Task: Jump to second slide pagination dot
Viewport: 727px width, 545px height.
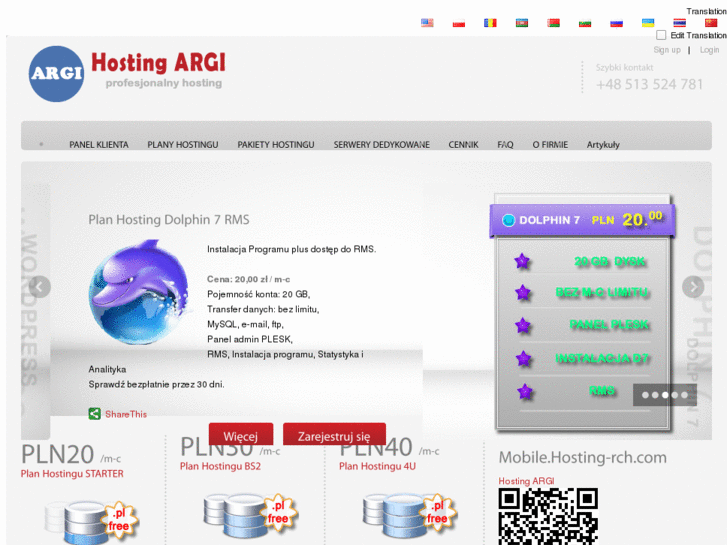Action: pyautogui.click(x=655, y=395)
